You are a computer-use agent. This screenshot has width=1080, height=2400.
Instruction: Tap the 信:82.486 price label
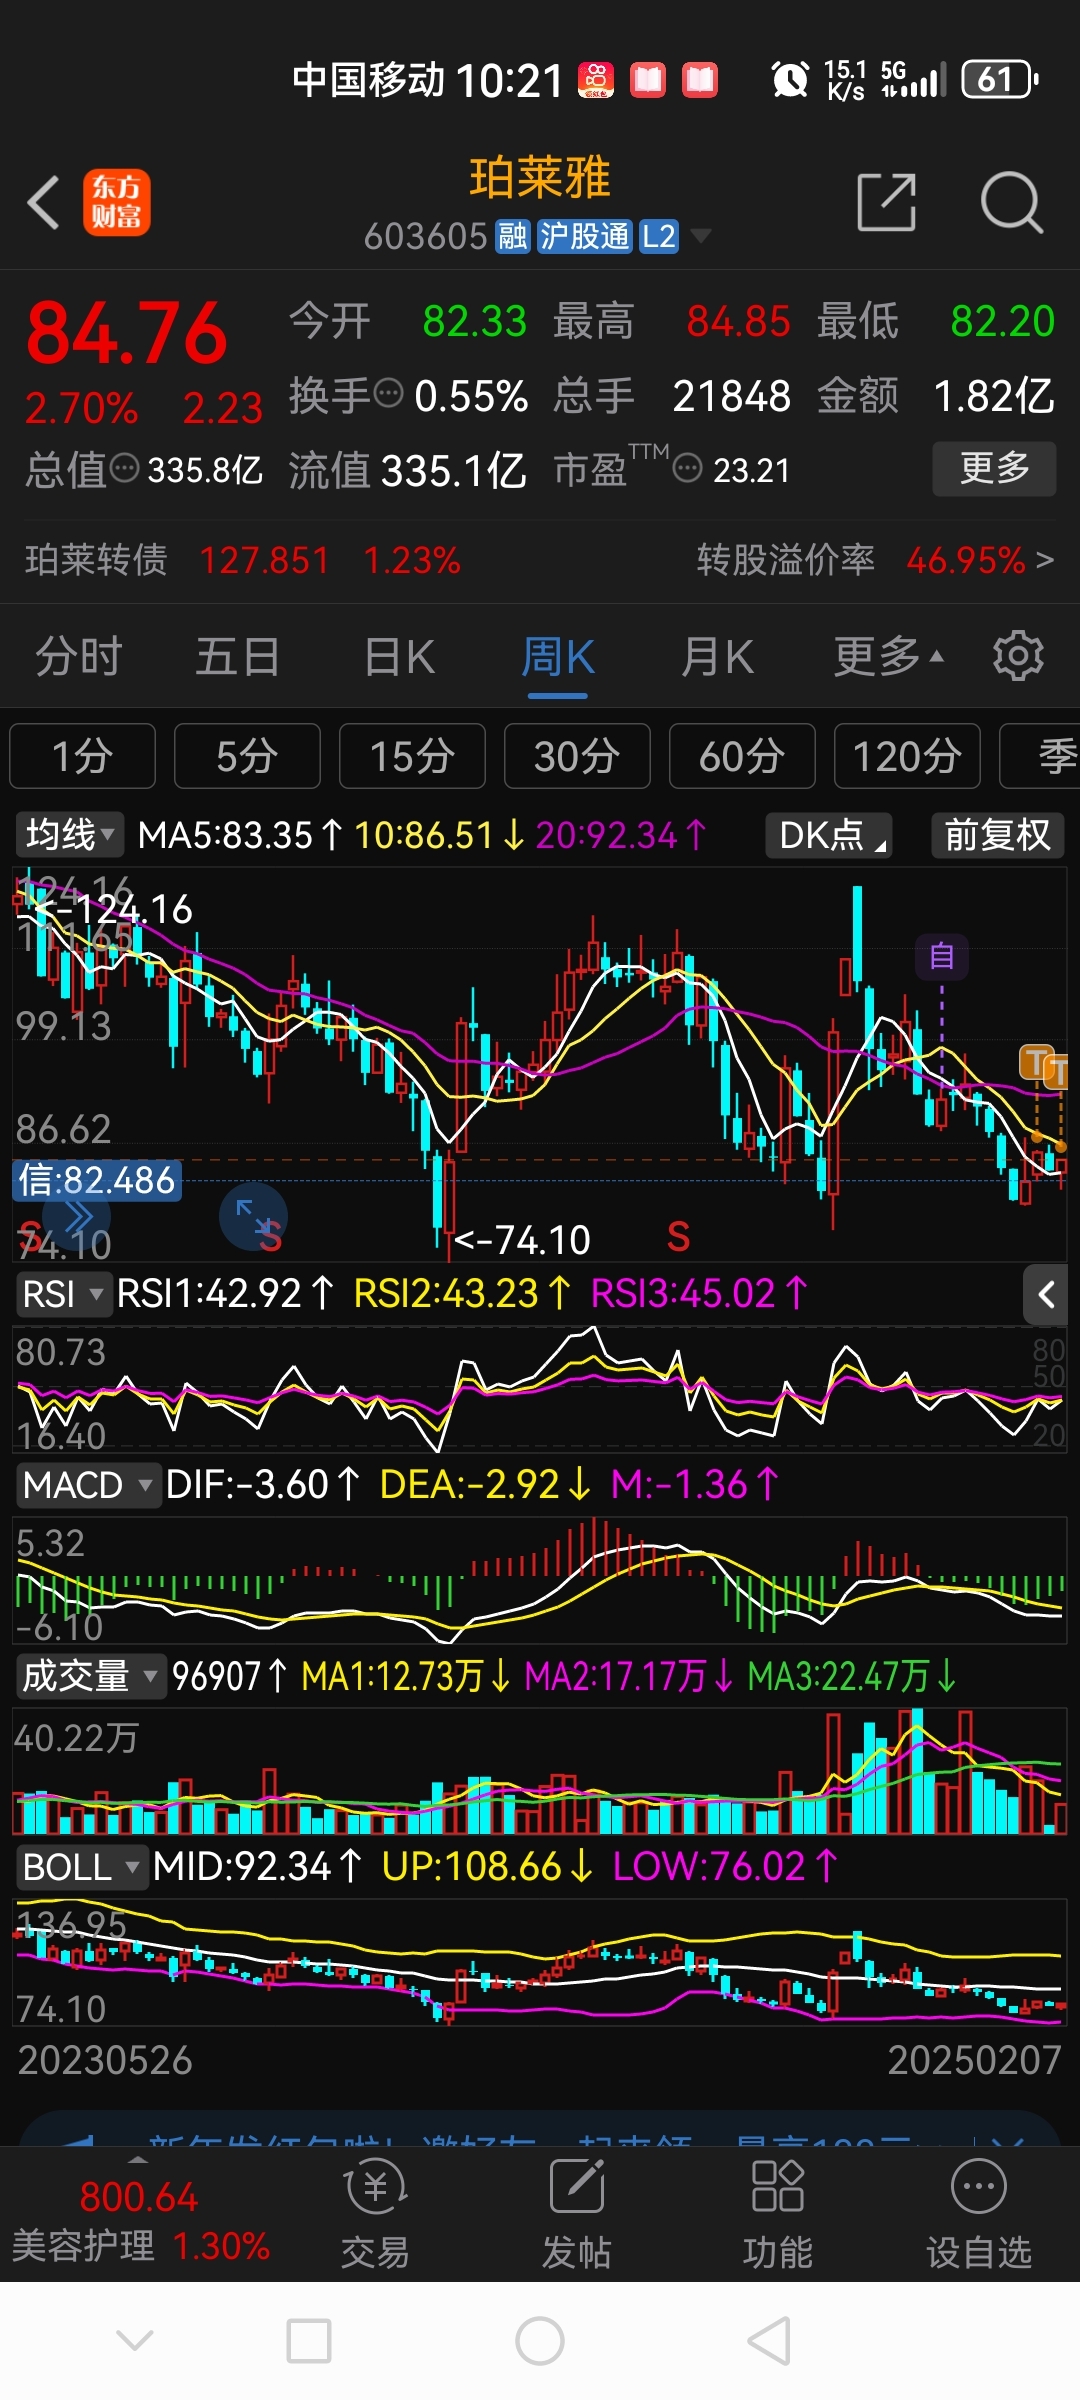tap(97, 1180)
